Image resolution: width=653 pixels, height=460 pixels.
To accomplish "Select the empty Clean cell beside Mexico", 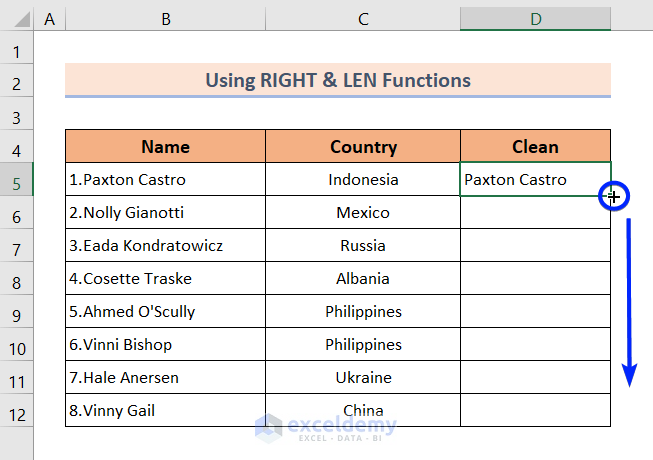I will pyautogui.click(x=535, y=213).
